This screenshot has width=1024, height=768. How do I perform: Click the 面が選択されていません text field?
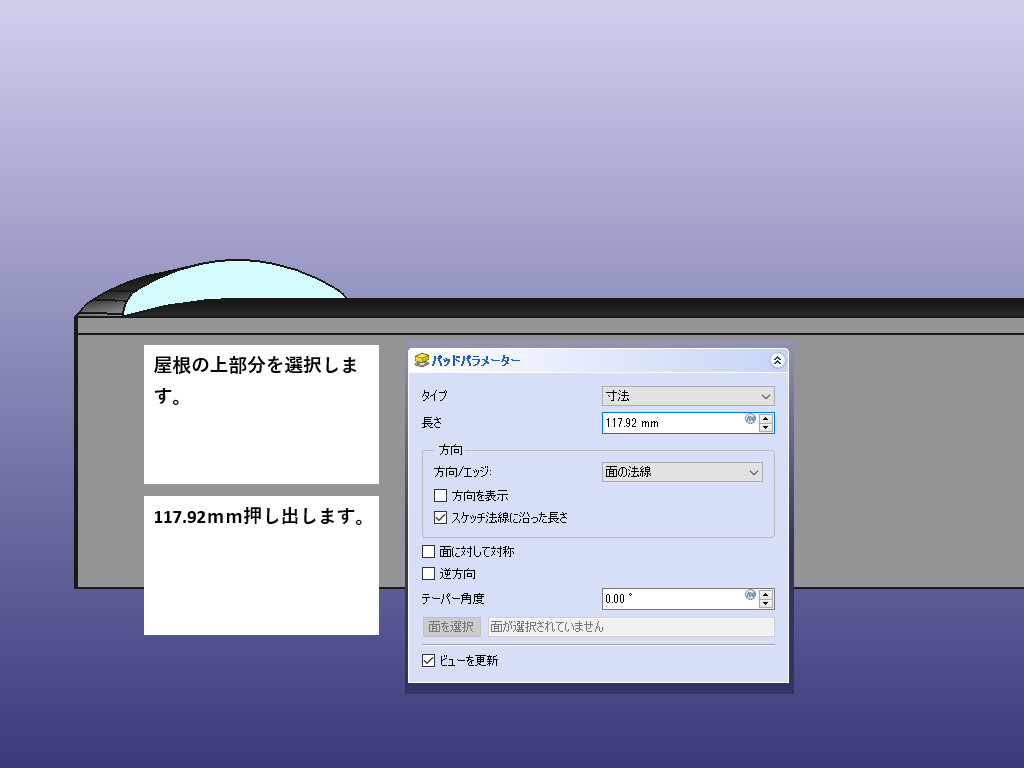coord(630,627)
